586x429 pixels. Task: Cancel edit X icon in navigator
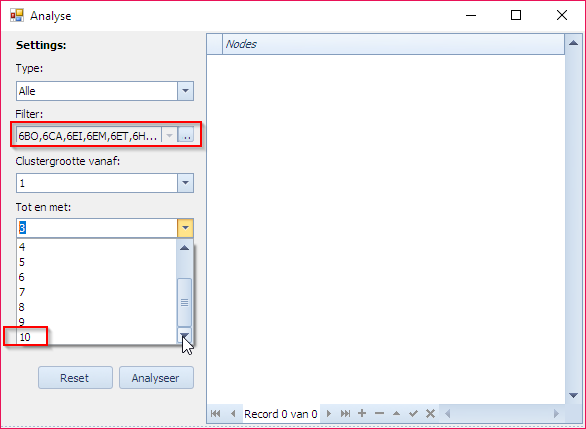point(430,414)
